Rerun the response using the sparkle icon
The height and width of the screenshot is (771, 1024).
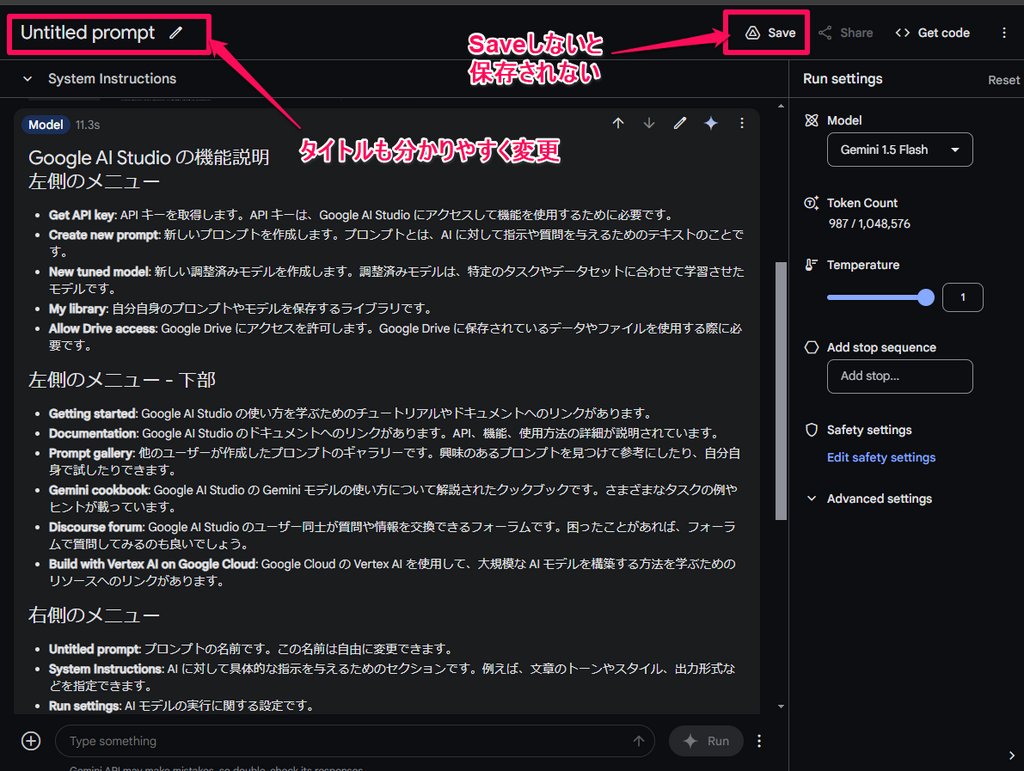pyautogui.click(x=711, y=123)
